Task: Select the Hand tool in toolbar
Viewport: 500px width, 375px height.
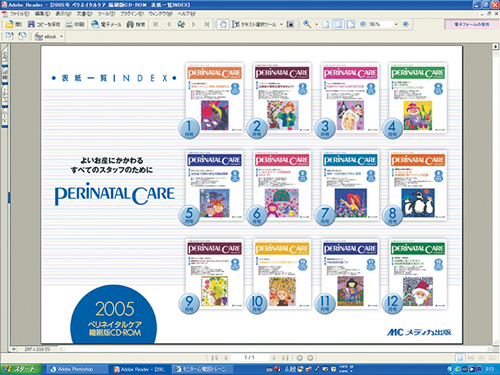Action: click(x=223, y=24)
